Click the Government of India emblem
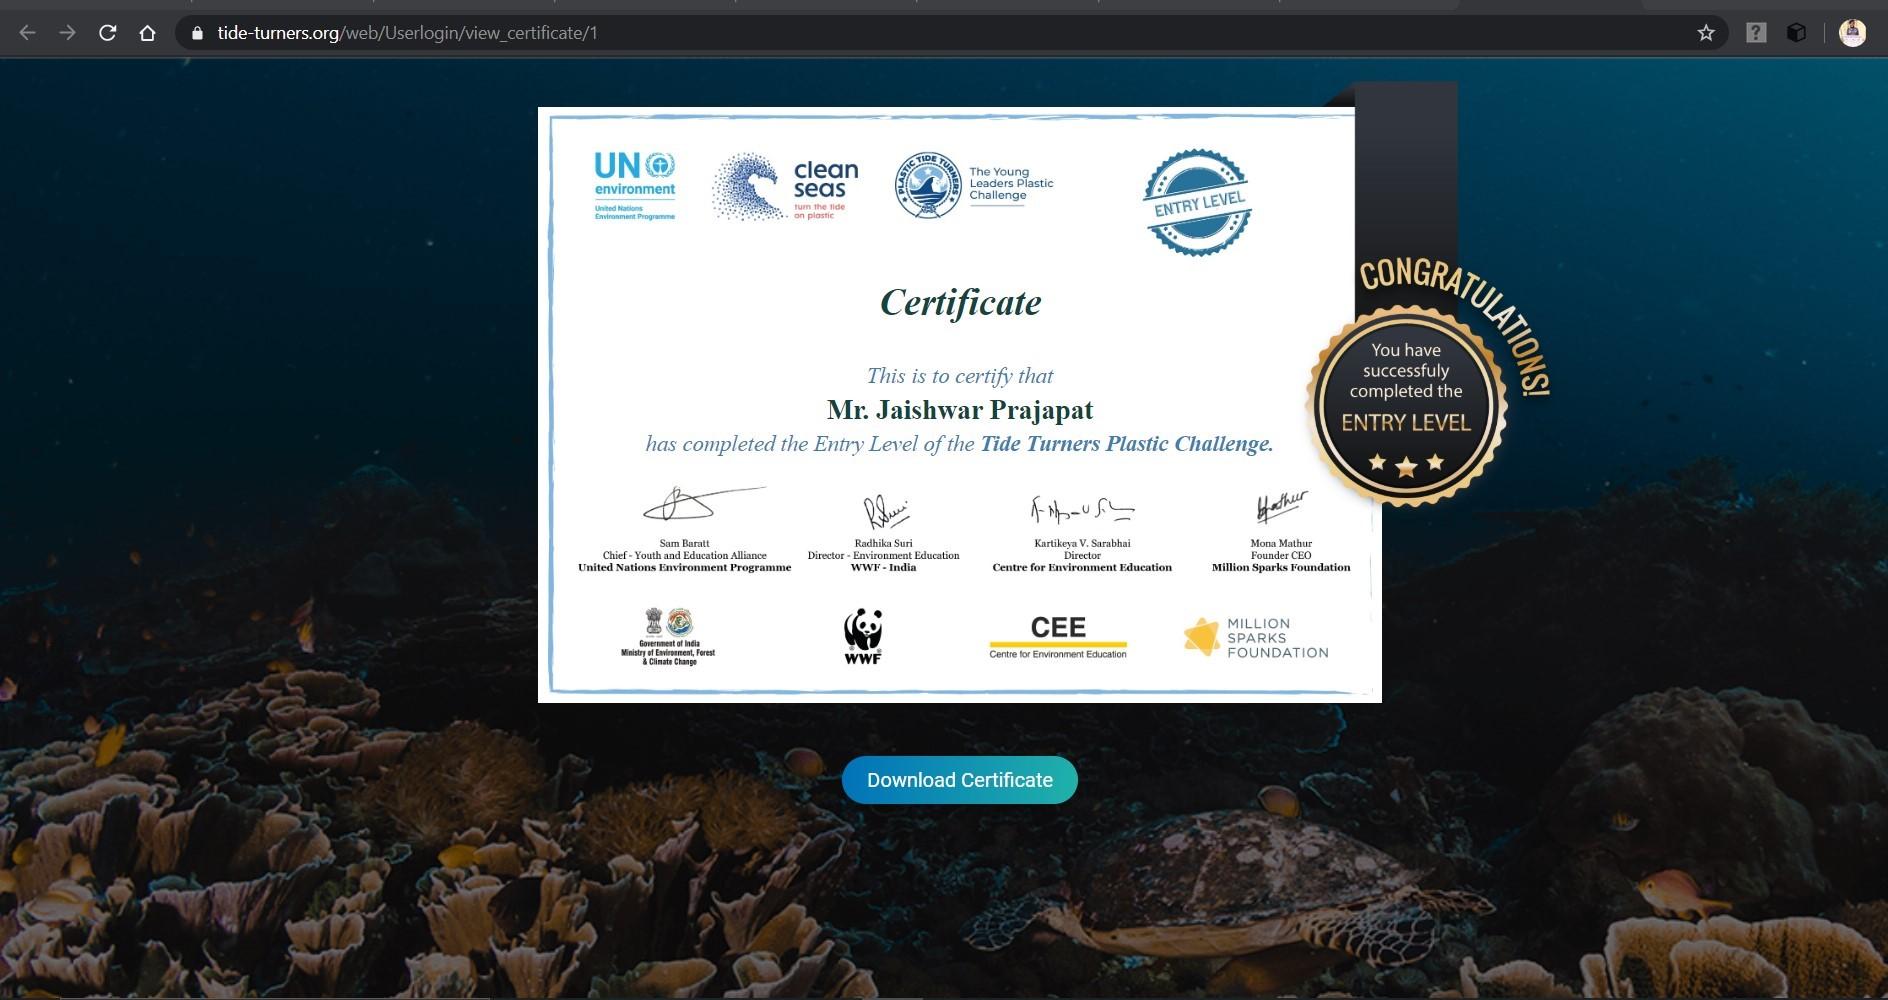 [668, 637]
